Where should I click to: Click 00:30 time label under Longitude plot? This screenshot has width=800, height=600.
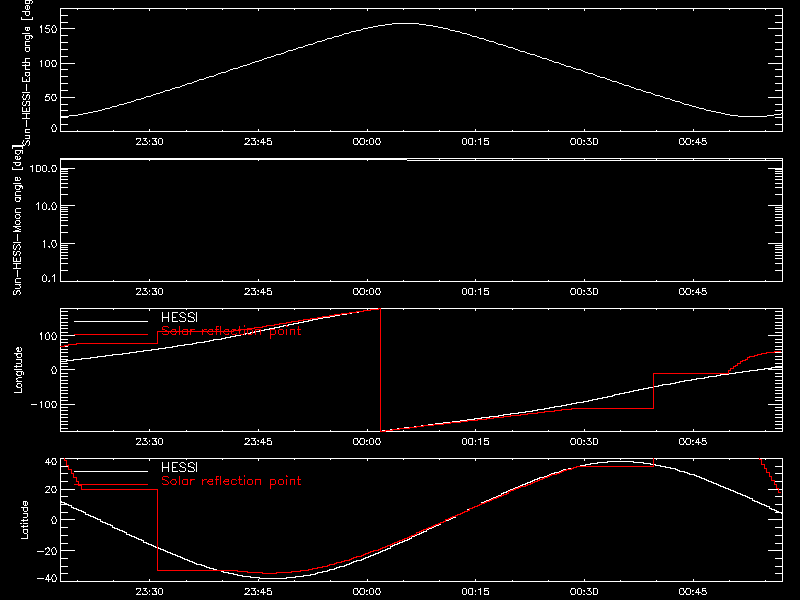coord(584,441)
